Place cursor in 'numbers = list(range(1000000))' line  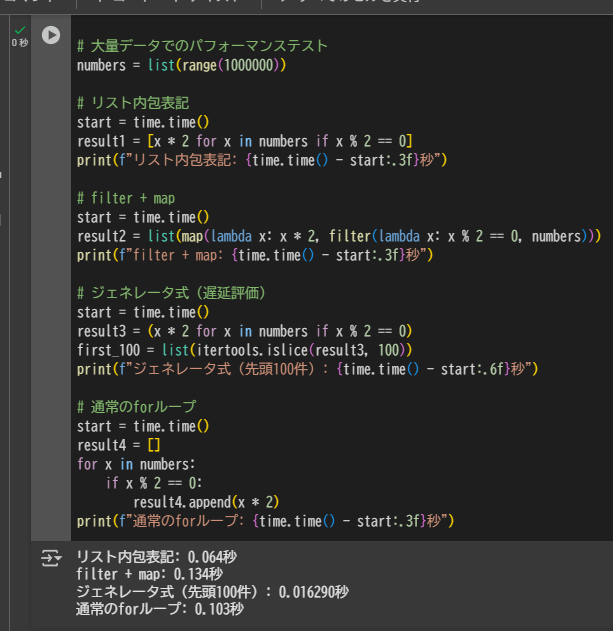pos(182,65)
